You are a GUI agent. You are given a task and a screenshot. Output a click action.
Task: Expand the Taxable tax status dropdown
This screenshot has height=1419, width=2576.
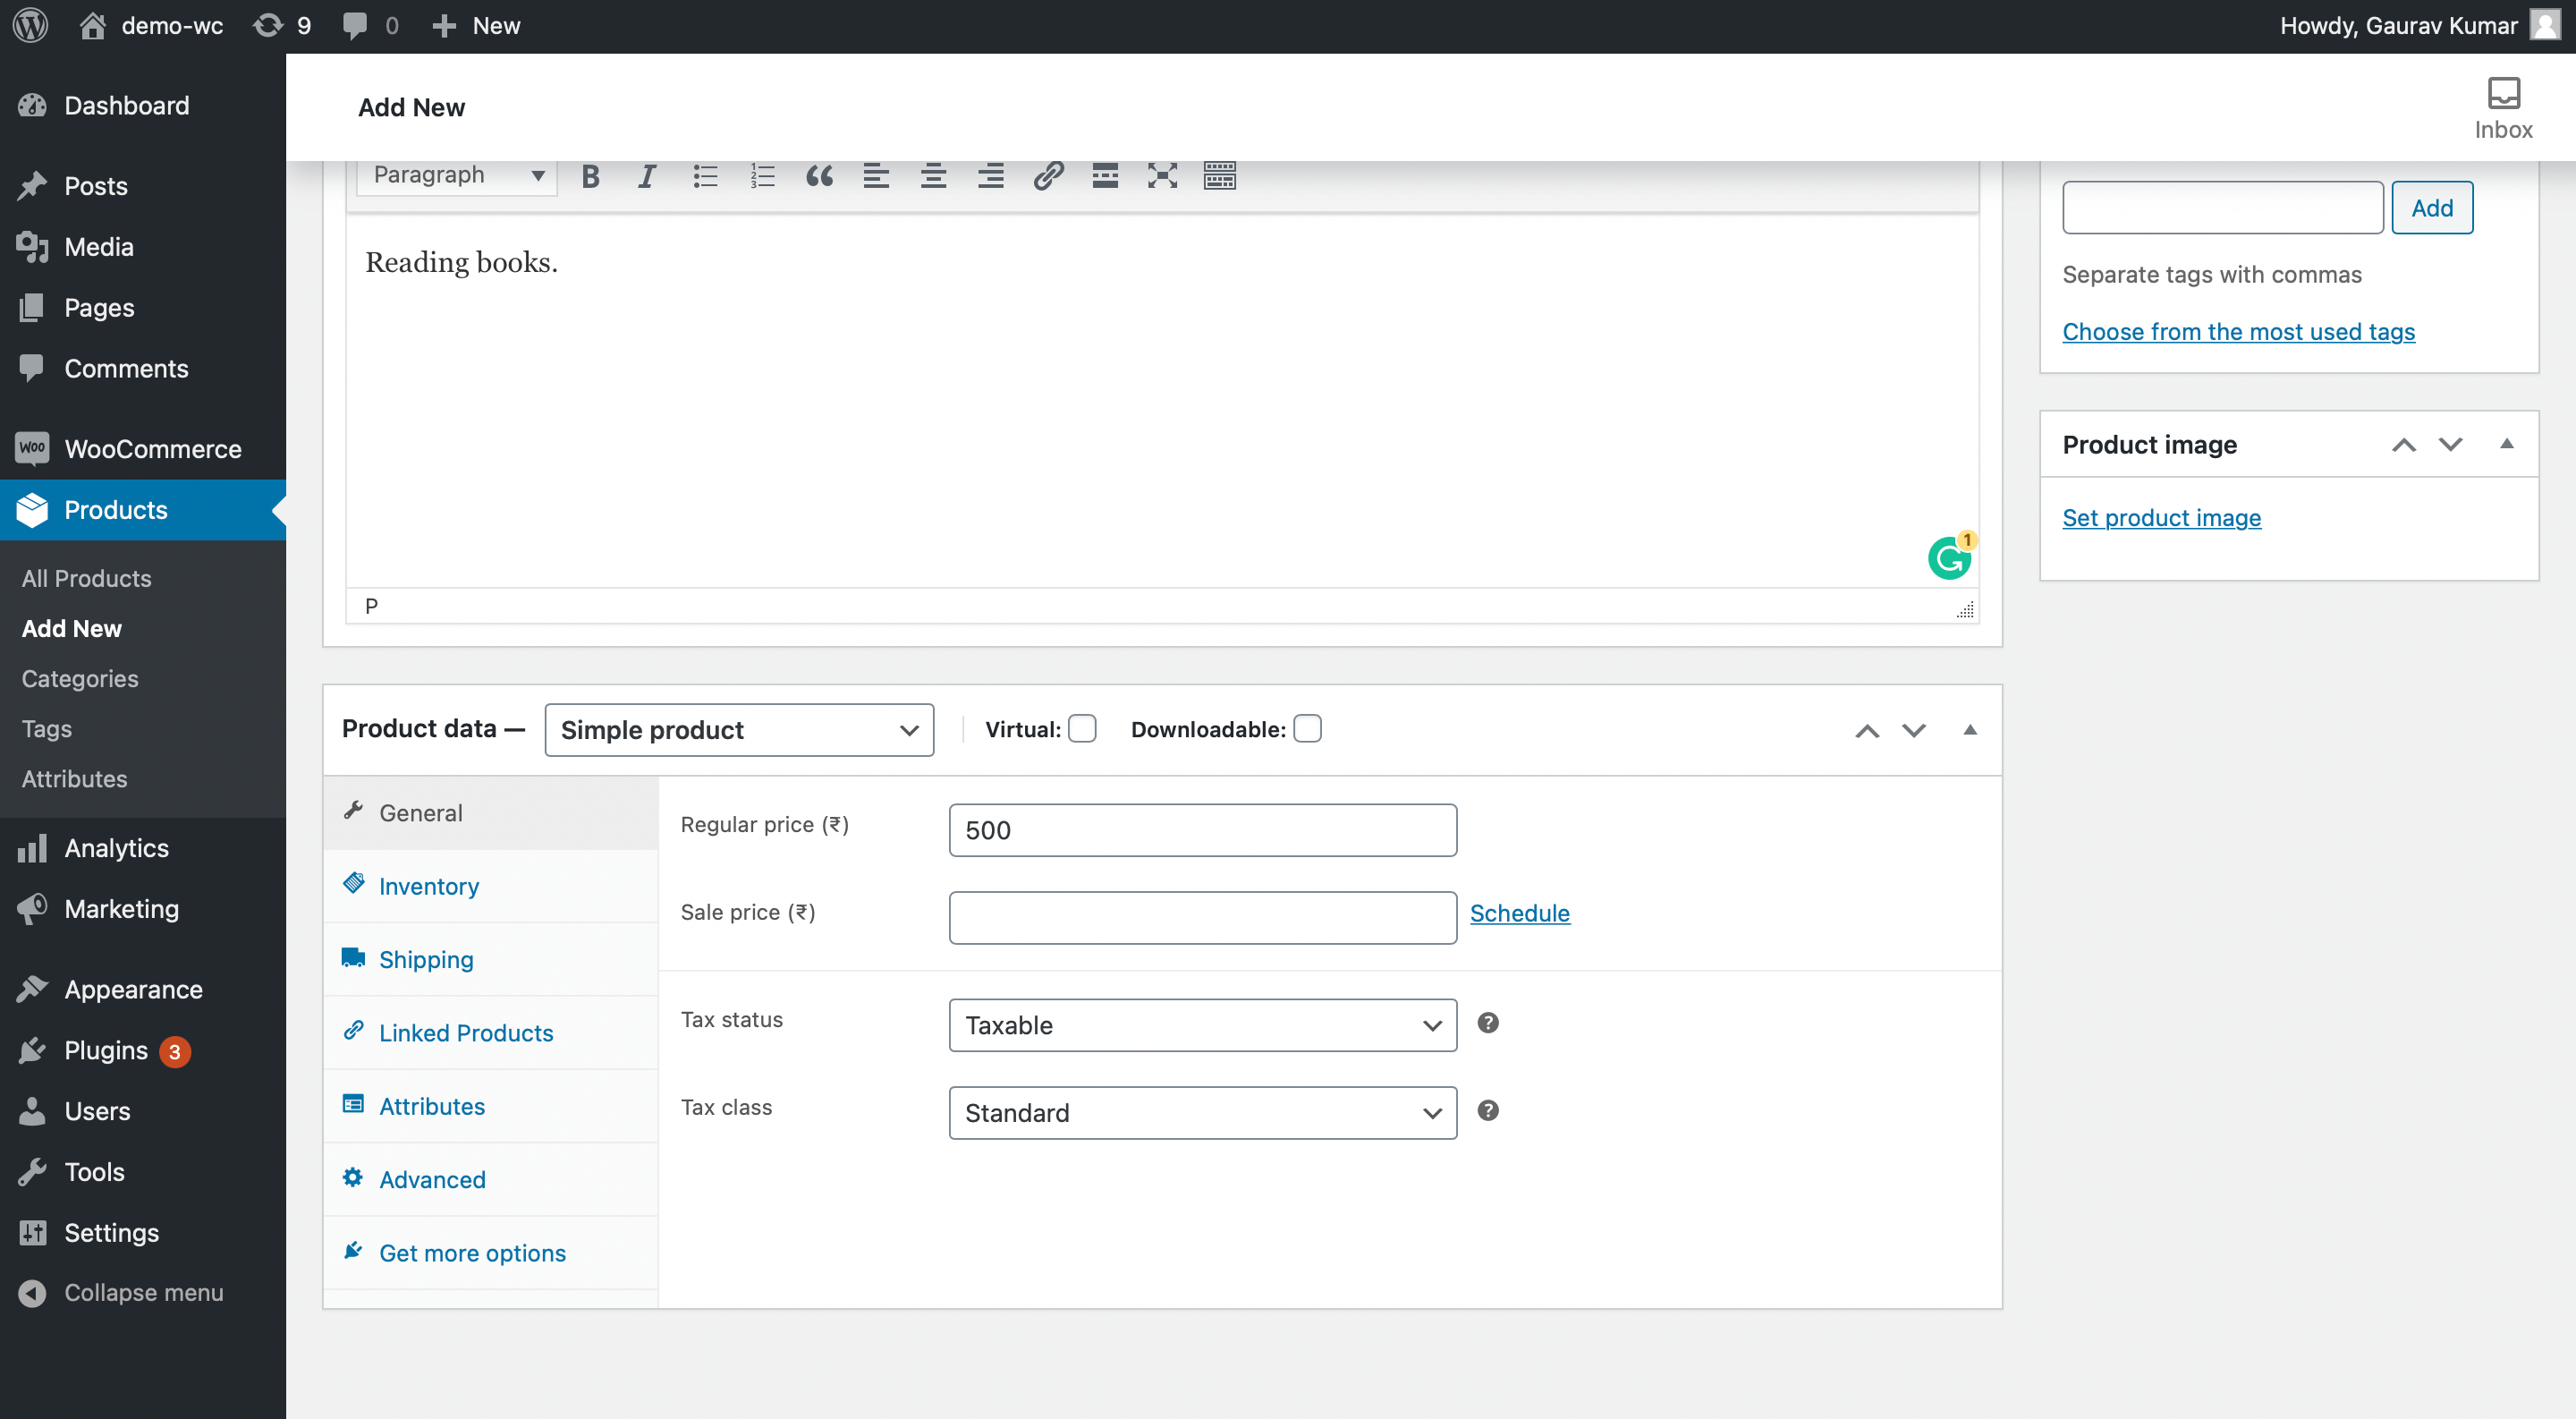[1202, 1025]
